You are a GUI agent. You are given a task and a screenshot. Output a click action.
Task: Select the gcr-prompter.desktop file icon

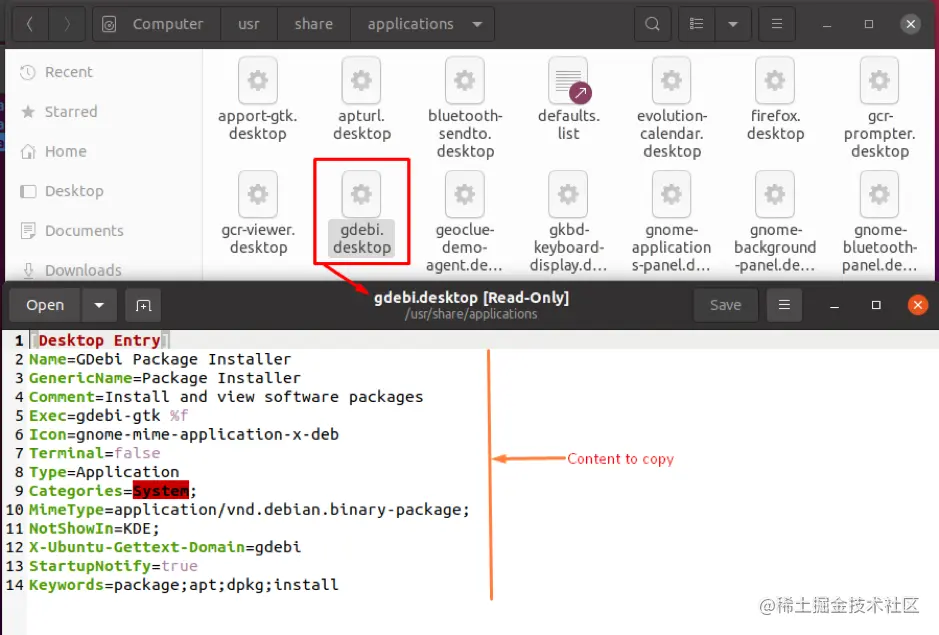[879, 80]
